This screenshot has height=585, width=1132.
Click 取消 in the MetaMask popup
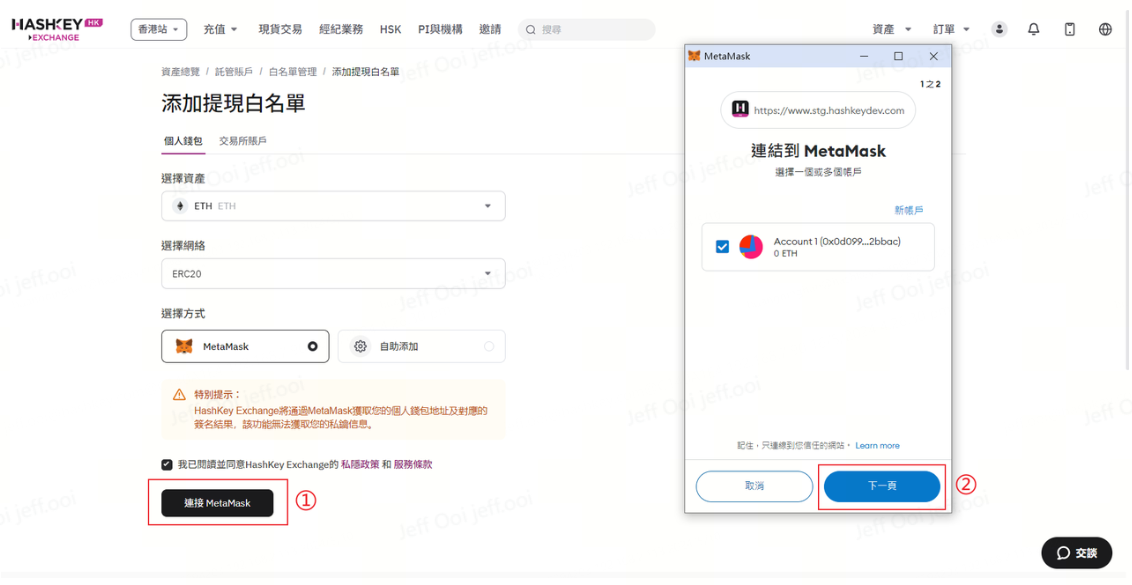point(754,486)
